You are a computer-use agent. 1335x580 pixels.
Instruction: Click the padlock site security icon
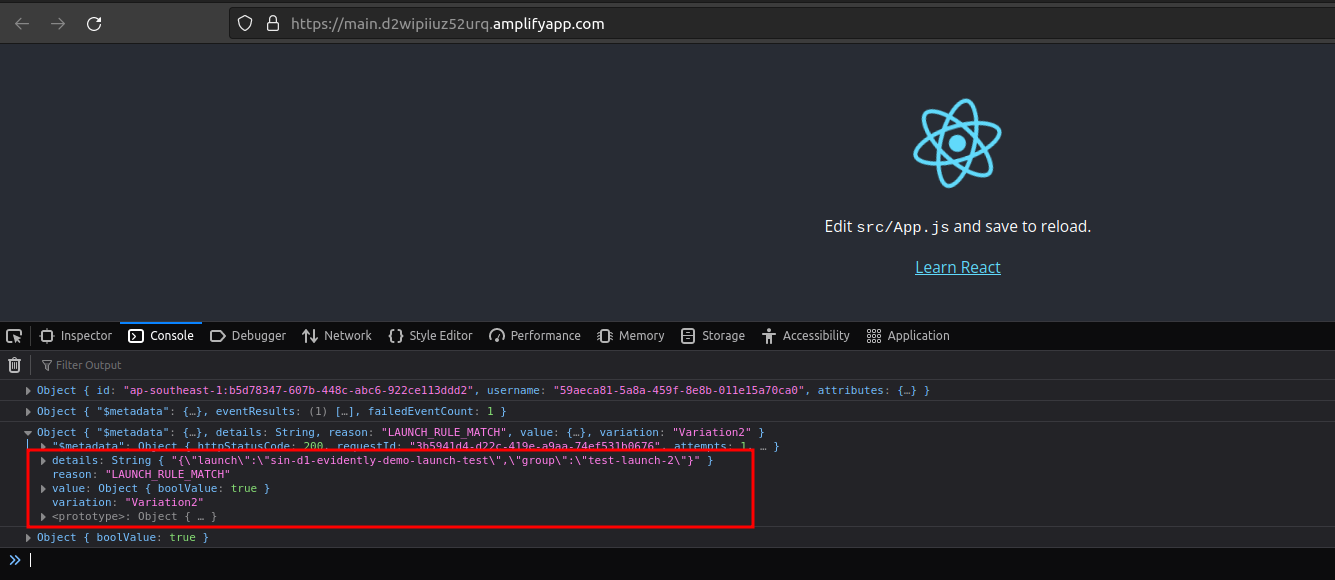[272, 24]
